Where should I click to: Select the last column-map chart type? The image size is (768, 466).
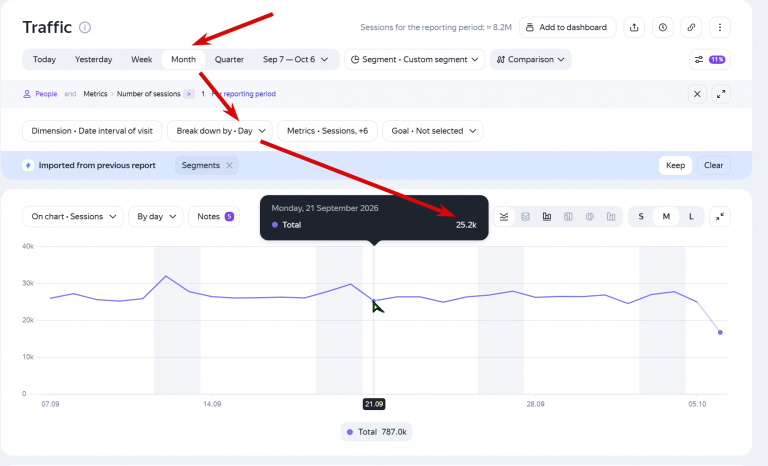(611, 217)
